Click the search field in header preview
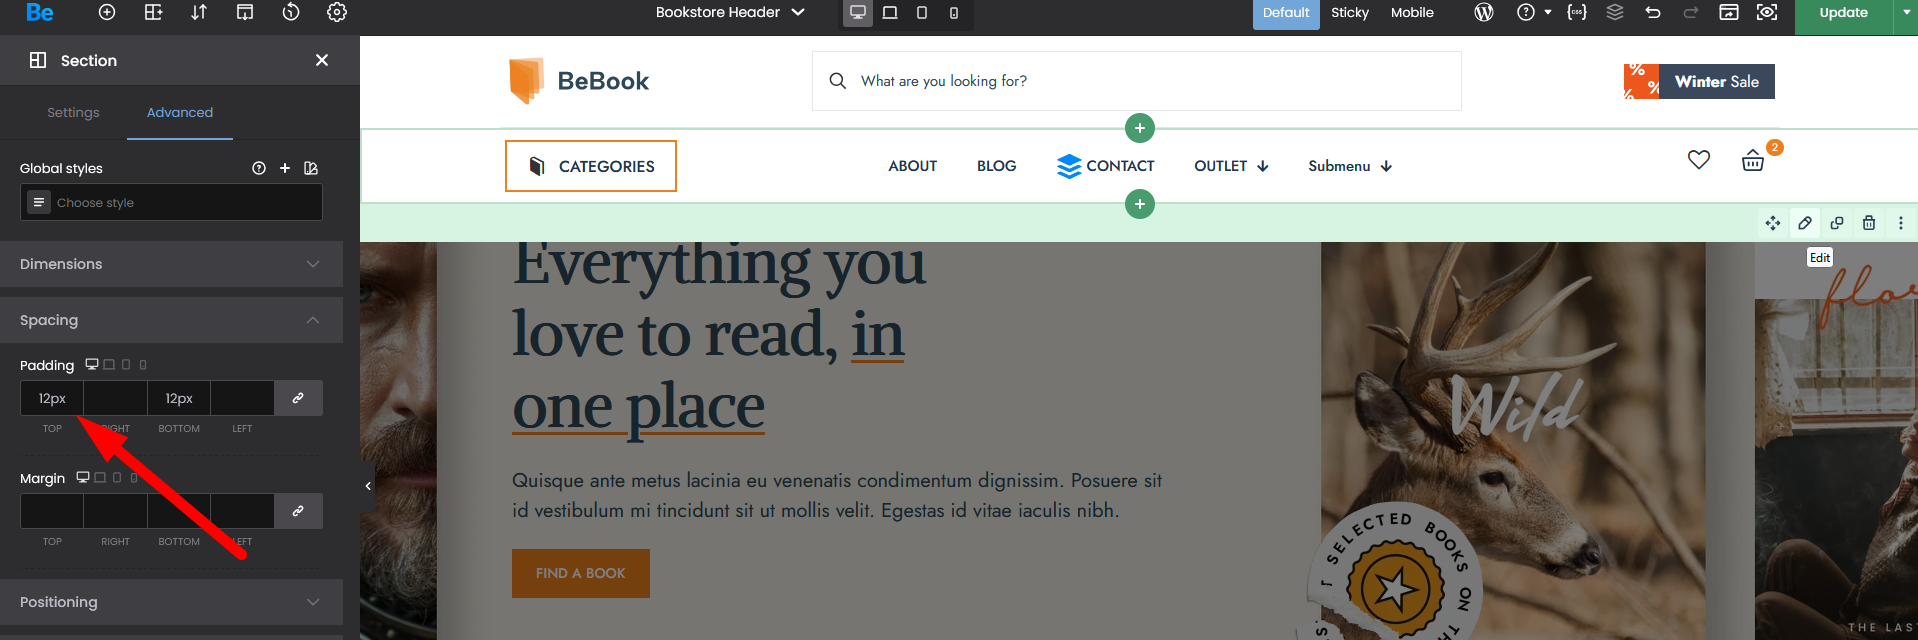The image size is (1918, 640). tap(1137, 81)
